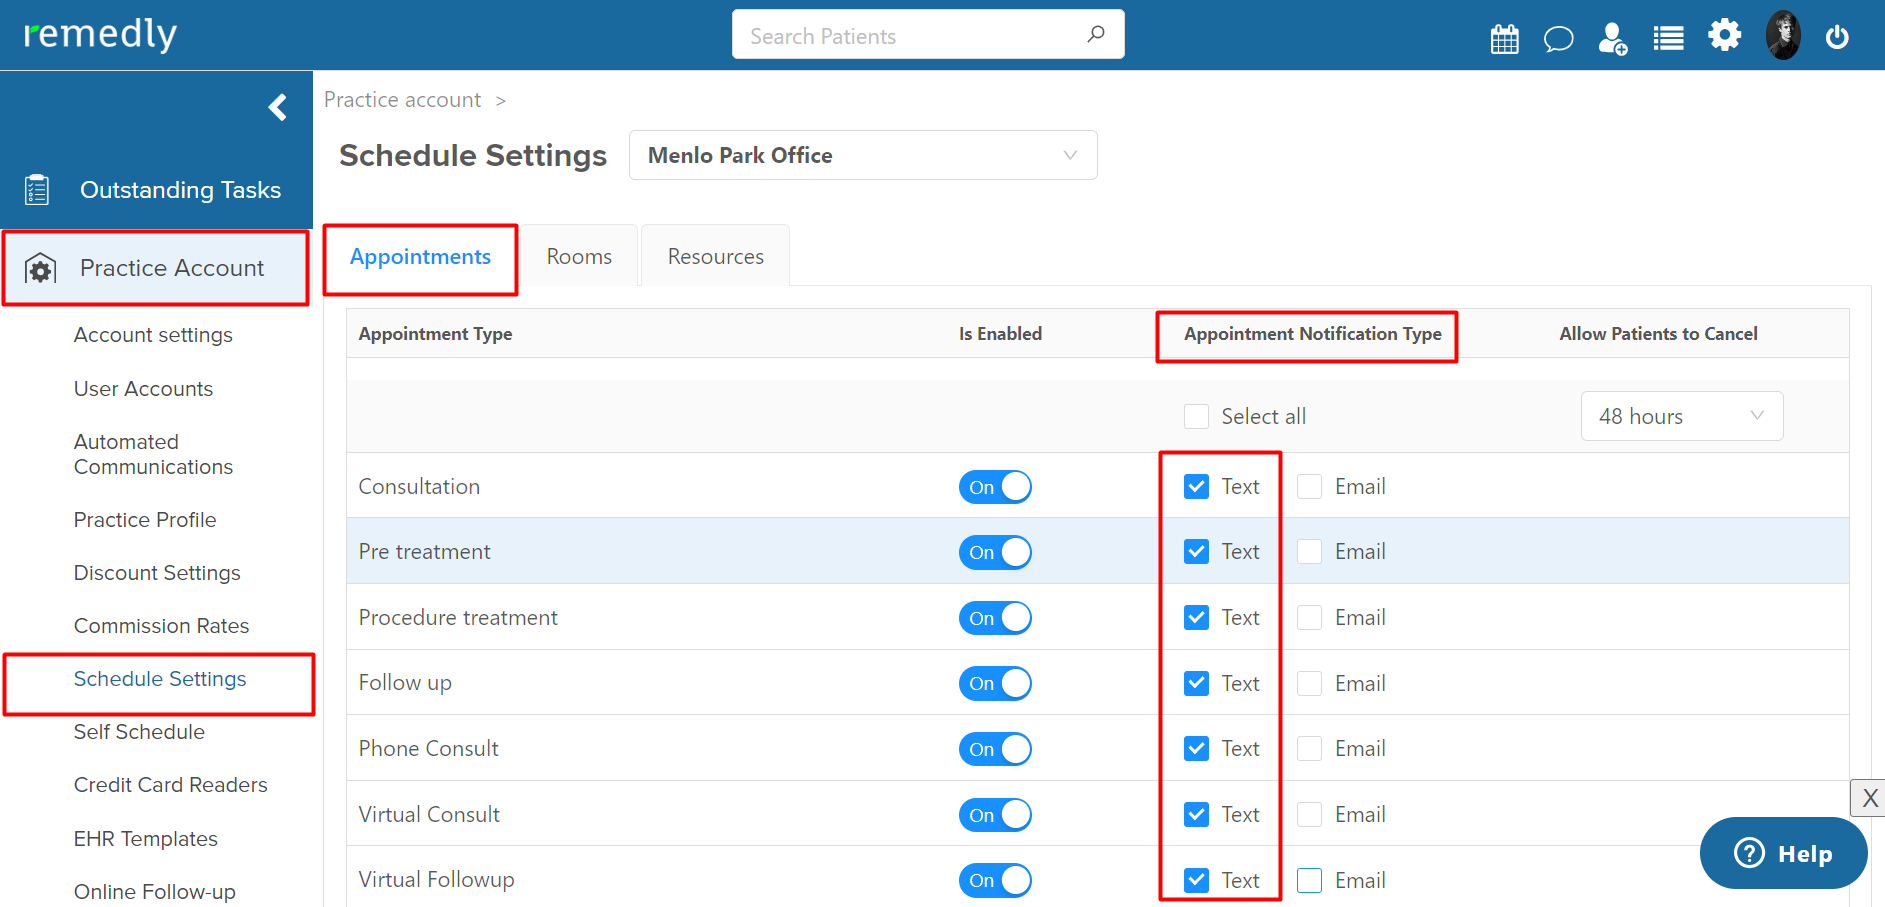Click the power logout icon
This screenshot has width=1885, height=907.
(1837, 38)
